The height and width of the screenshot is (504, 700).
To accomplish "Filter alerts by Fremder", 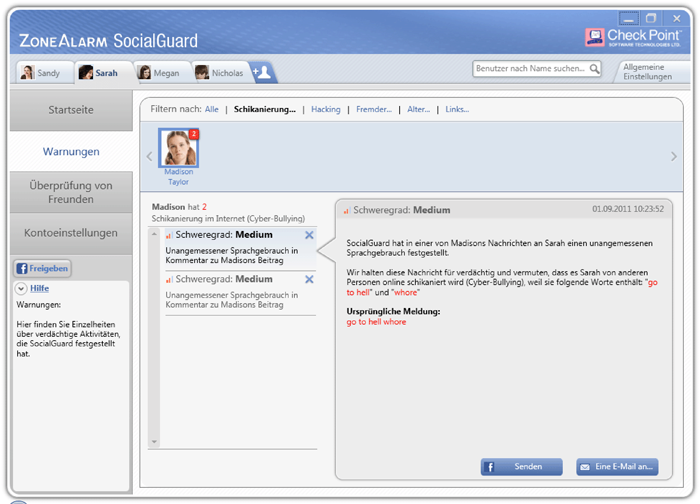I will pyautogui.click(x=374, y=109).
